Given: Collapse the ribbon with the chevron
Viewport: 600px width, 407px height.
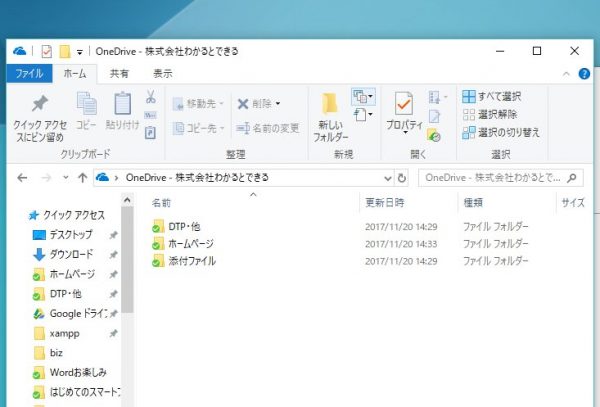Looking at the screenshot, I should coord(566,74).
